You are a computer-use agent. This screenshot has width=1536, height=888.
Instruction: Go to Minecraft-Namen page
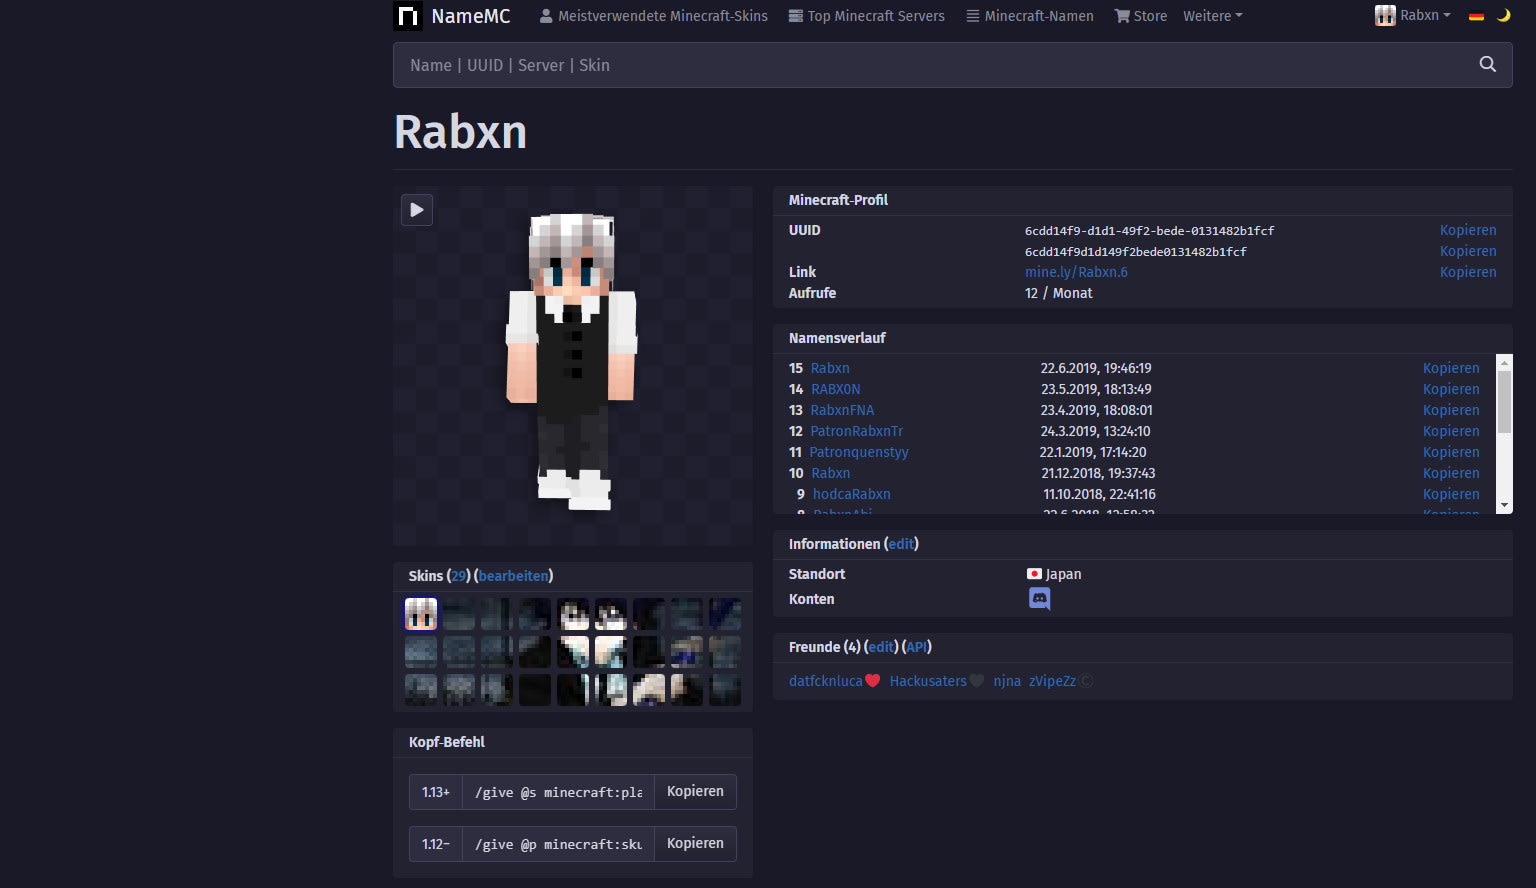(x=1030, y=16)
